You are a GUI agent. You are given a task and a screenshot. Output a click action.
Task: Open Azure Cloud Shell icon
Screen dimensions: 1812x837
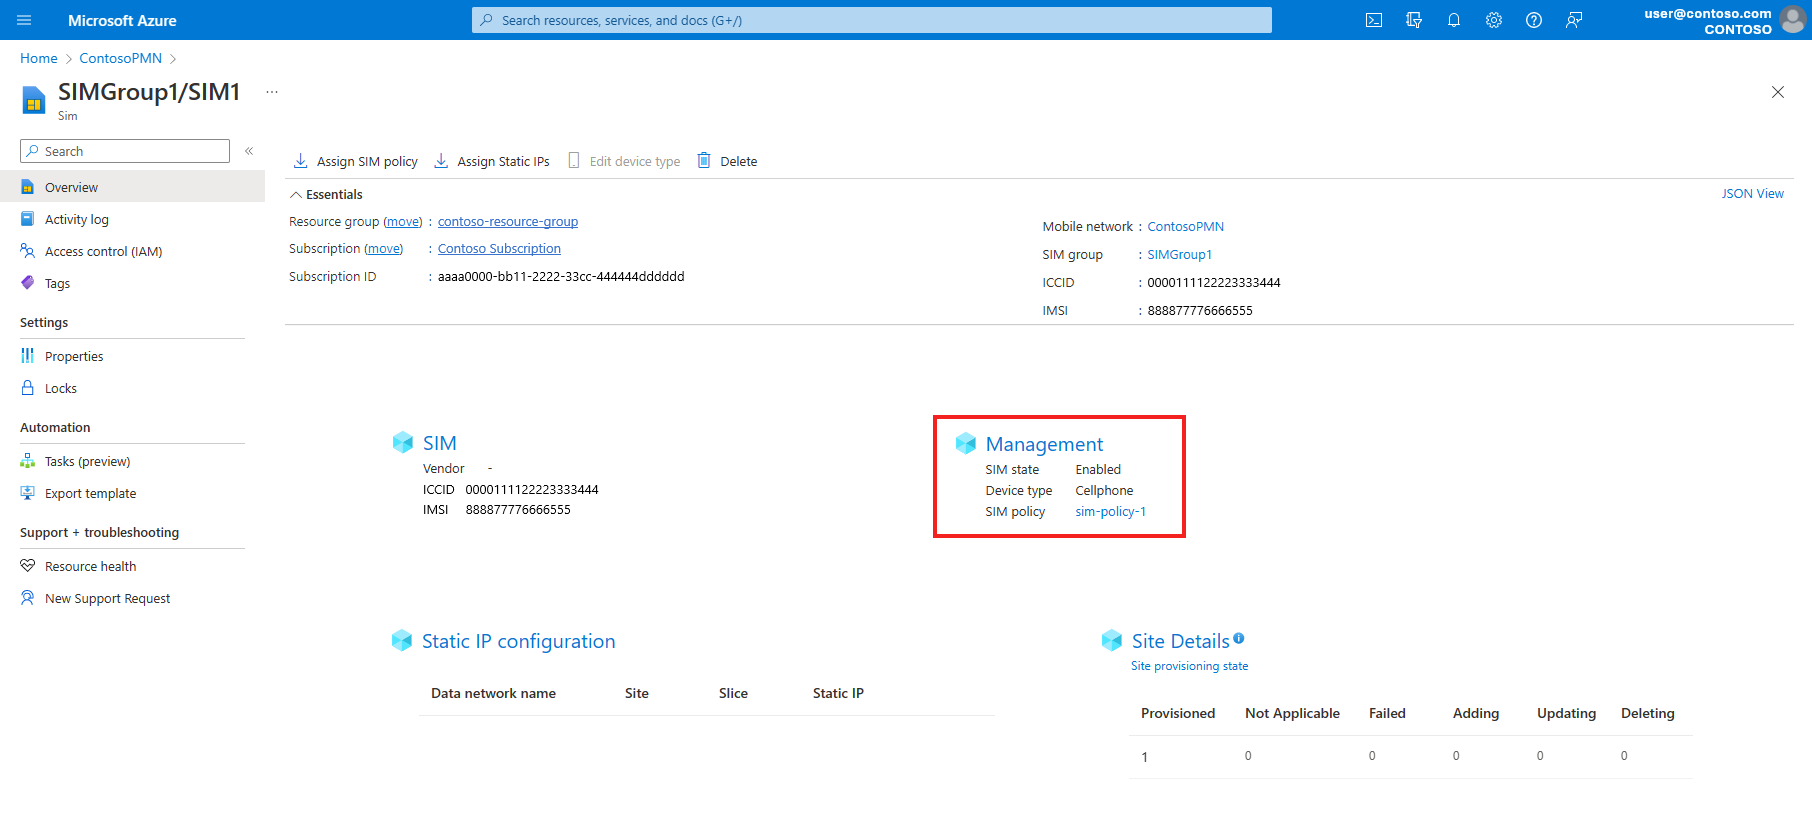[1374, 20]
